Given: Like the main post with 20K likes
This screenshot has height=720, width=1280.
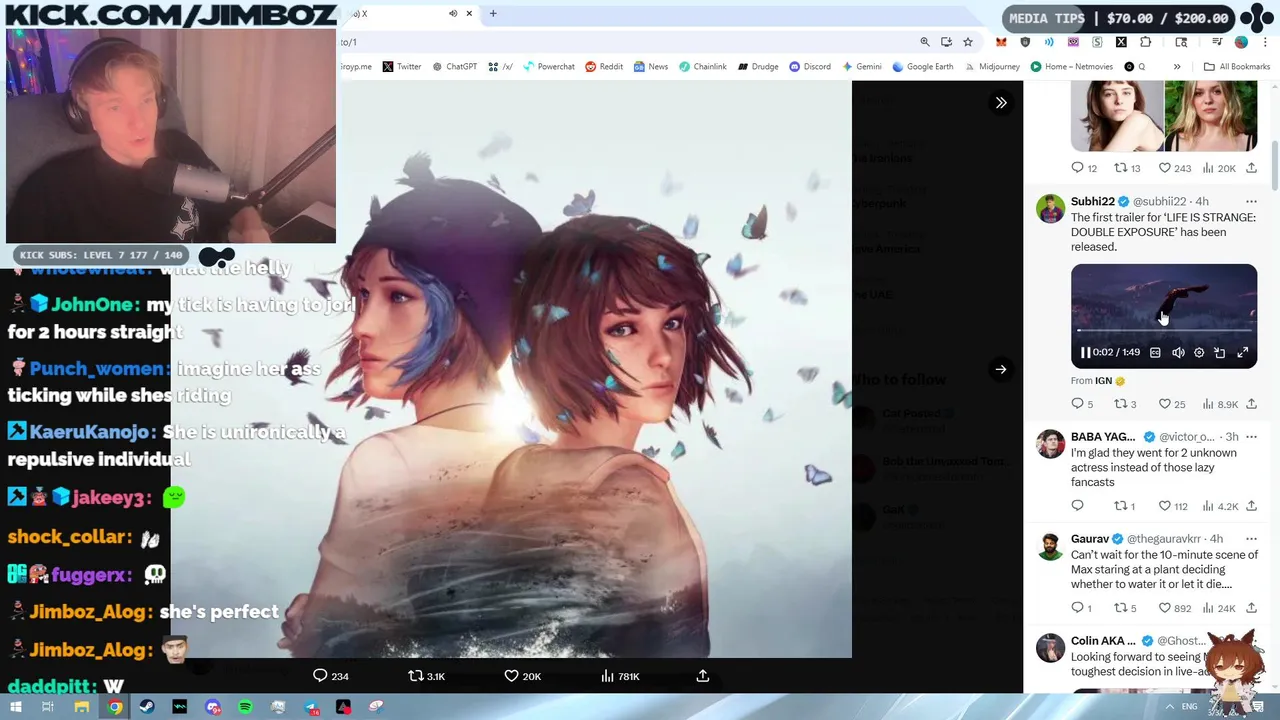Looking at the screenshot, I should coord(523,676).
